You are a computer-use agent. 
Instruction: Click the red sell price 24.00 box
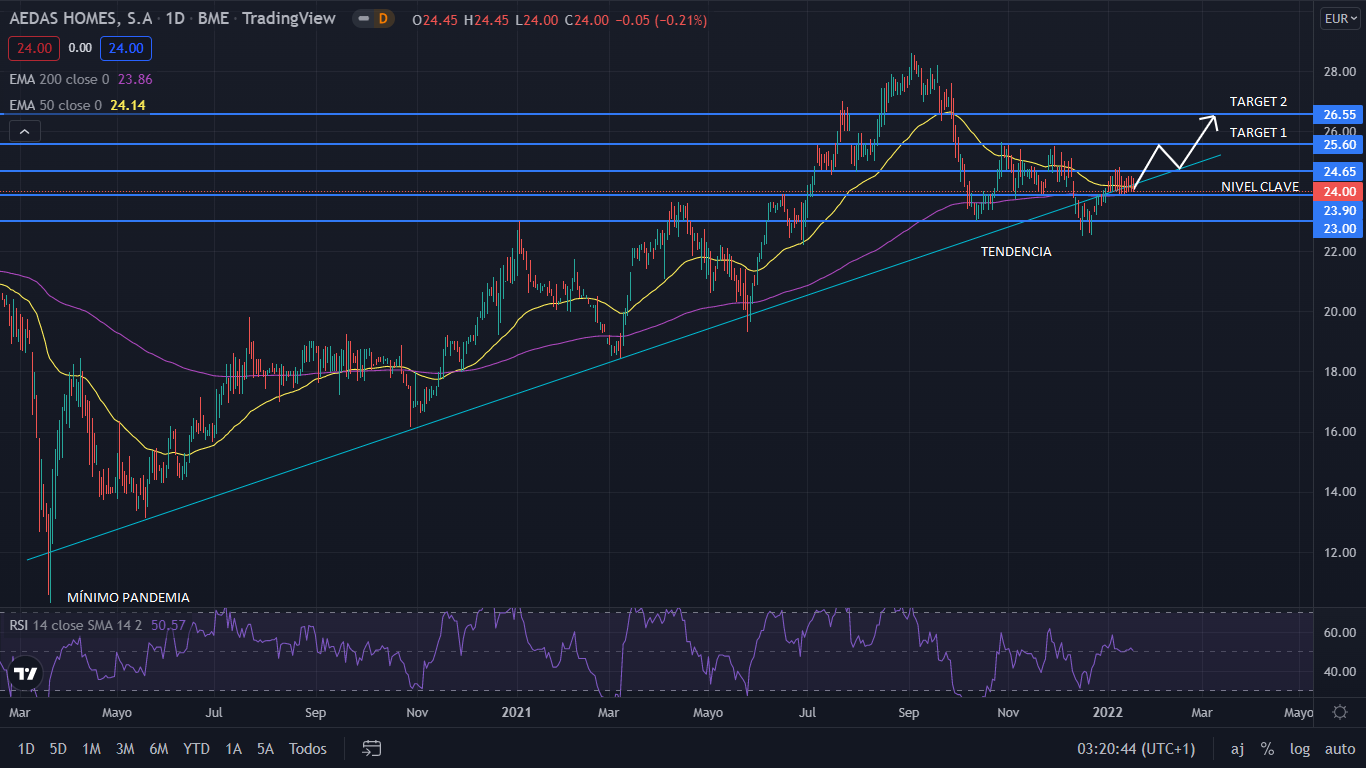click(x=34, y=47)
